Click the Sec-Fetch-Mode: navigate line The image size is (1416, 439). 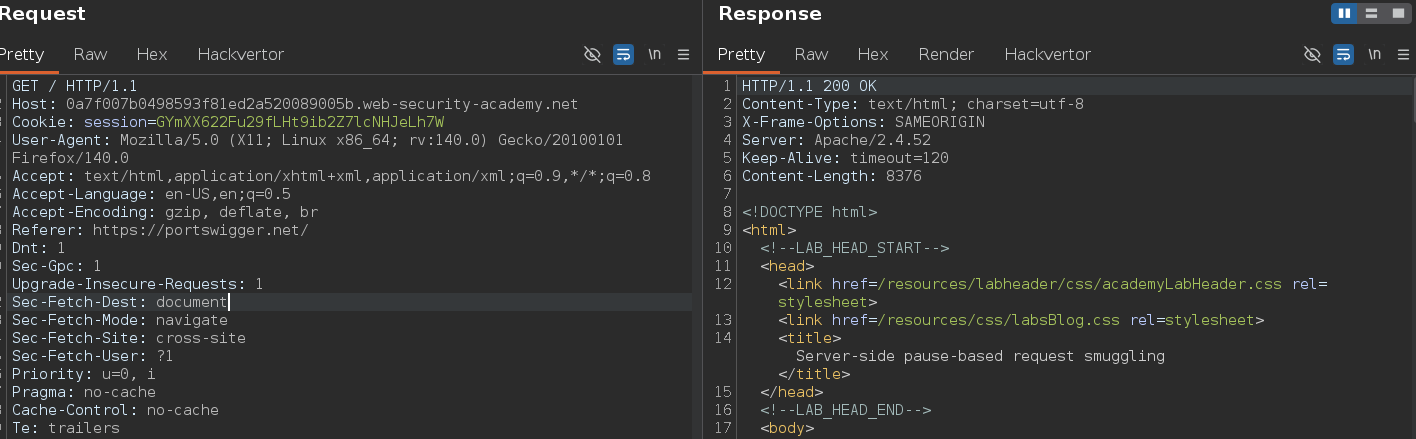(120, 320)
